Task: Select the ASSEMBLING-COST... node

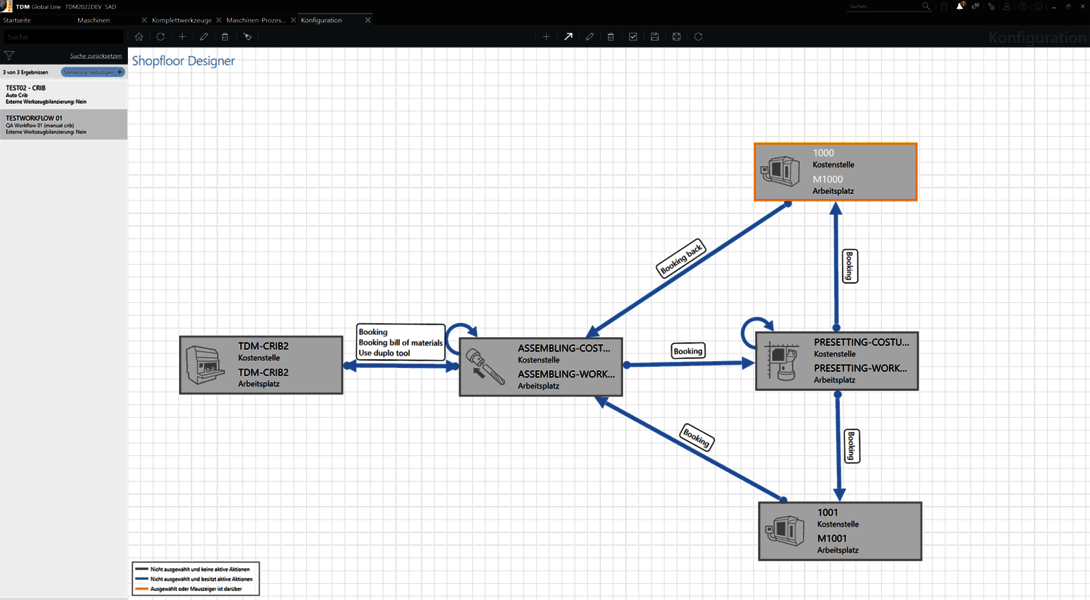Action: pos(541,367)
